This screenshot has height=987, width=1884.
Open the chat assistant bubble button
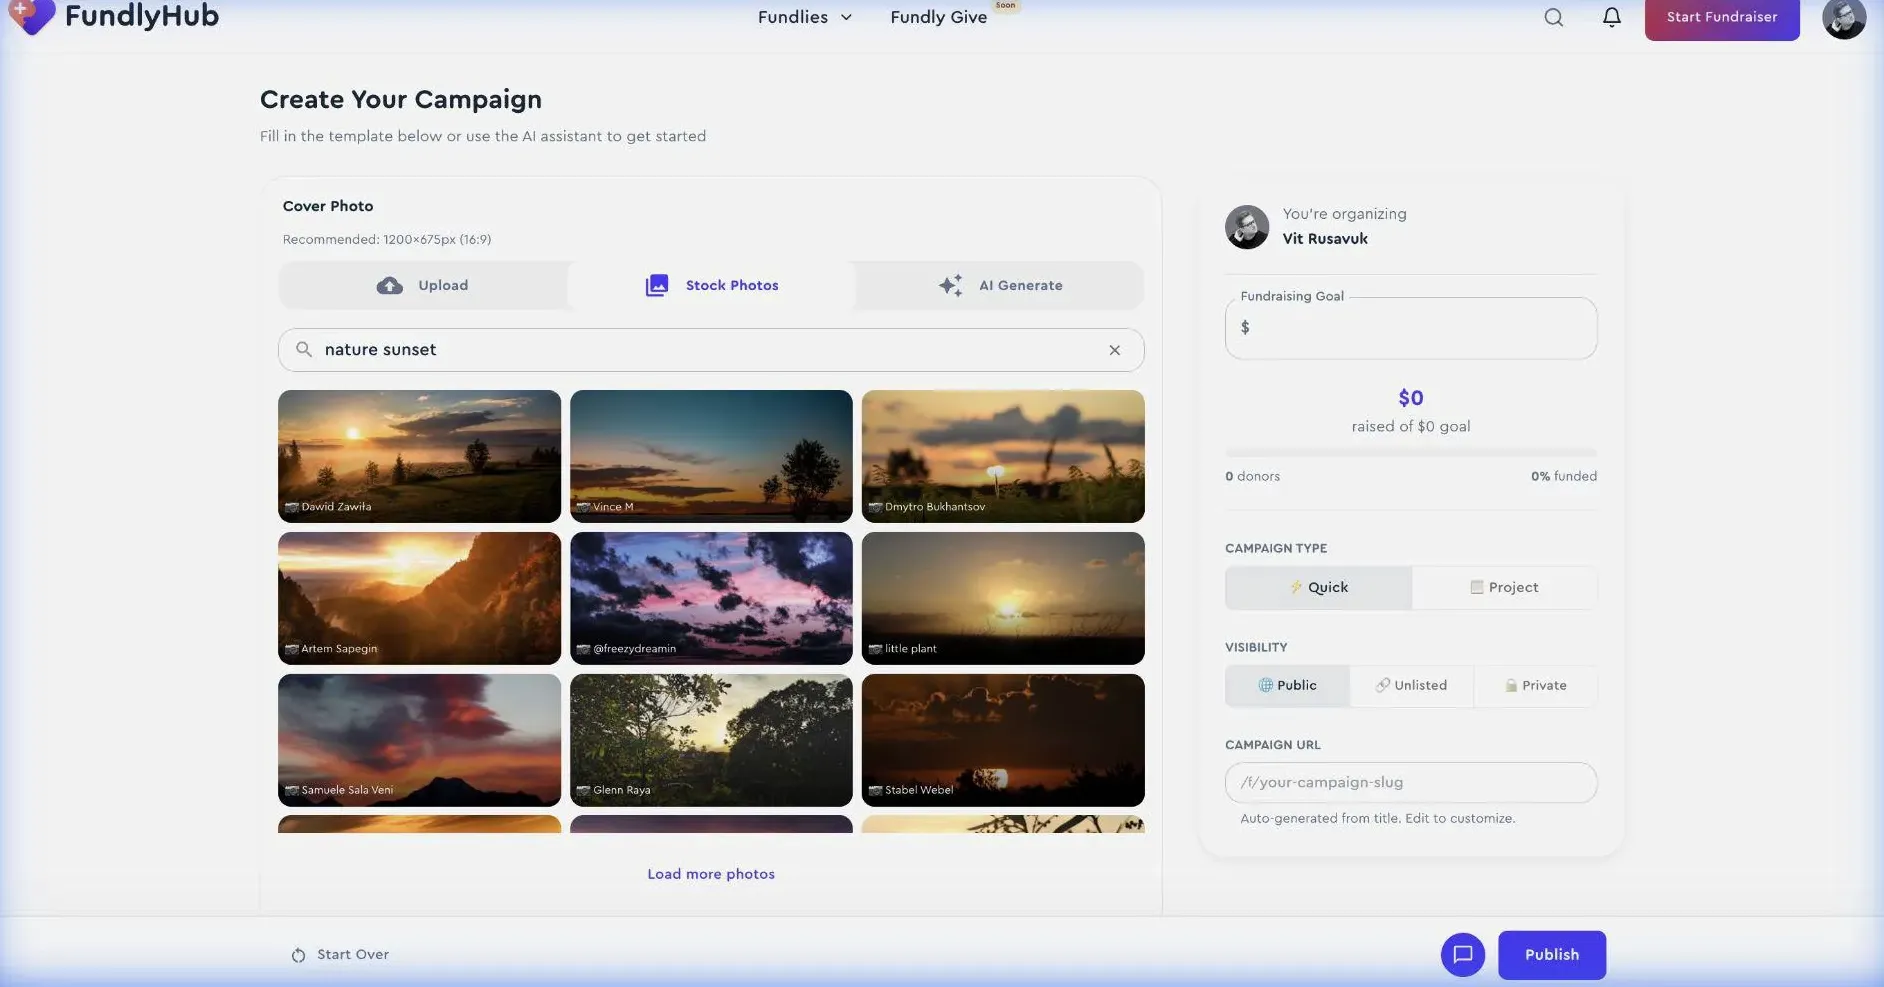[x=1462, y=954]
